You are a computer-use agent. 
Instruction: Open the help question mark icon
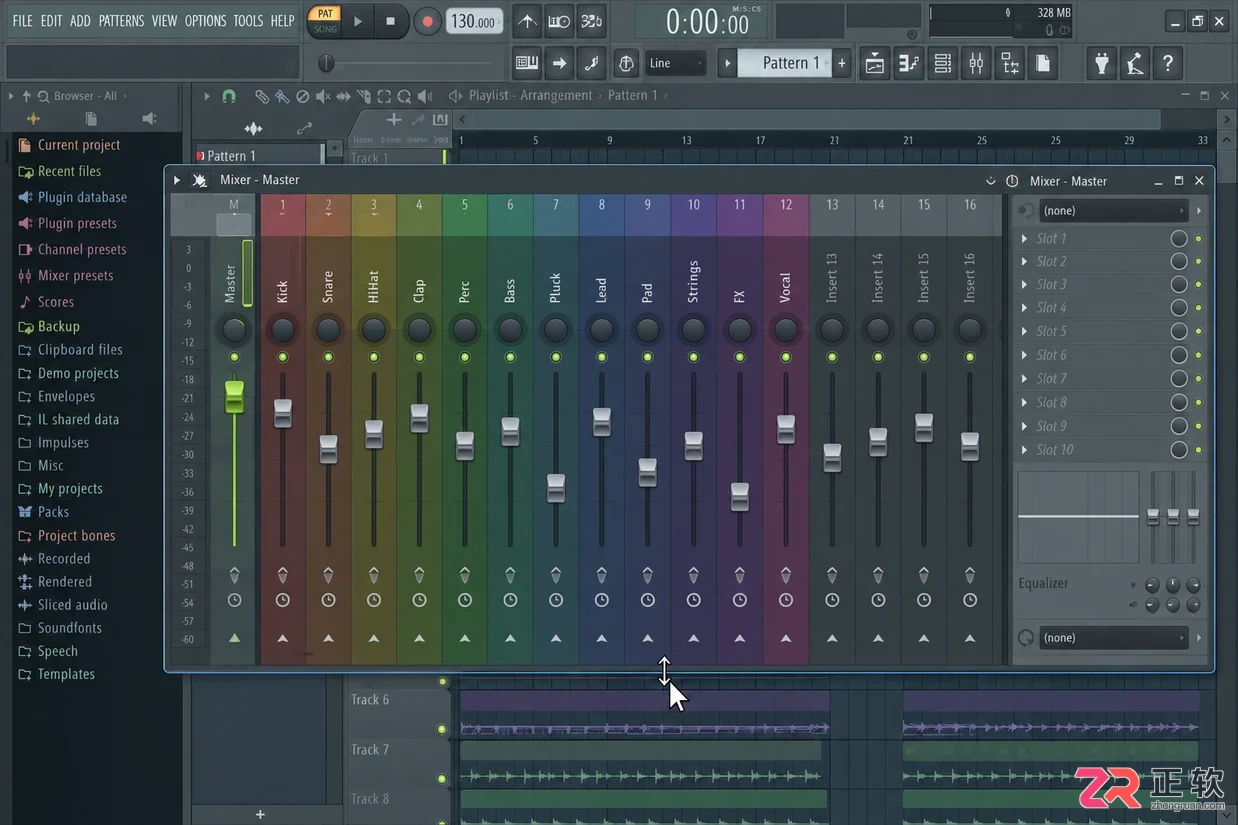(x=1168, y=63)
